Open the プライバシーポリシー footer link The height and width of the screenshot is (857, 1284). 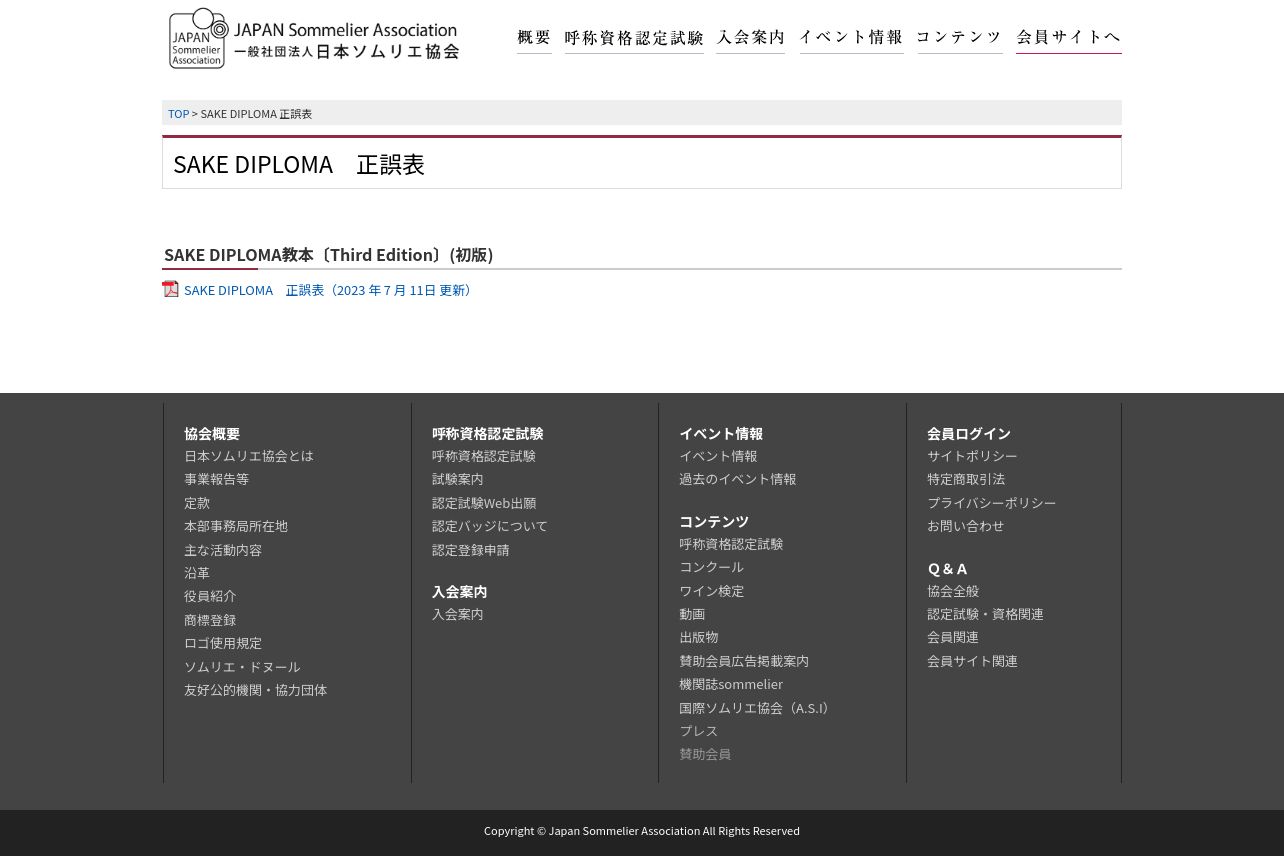point(991,503)
